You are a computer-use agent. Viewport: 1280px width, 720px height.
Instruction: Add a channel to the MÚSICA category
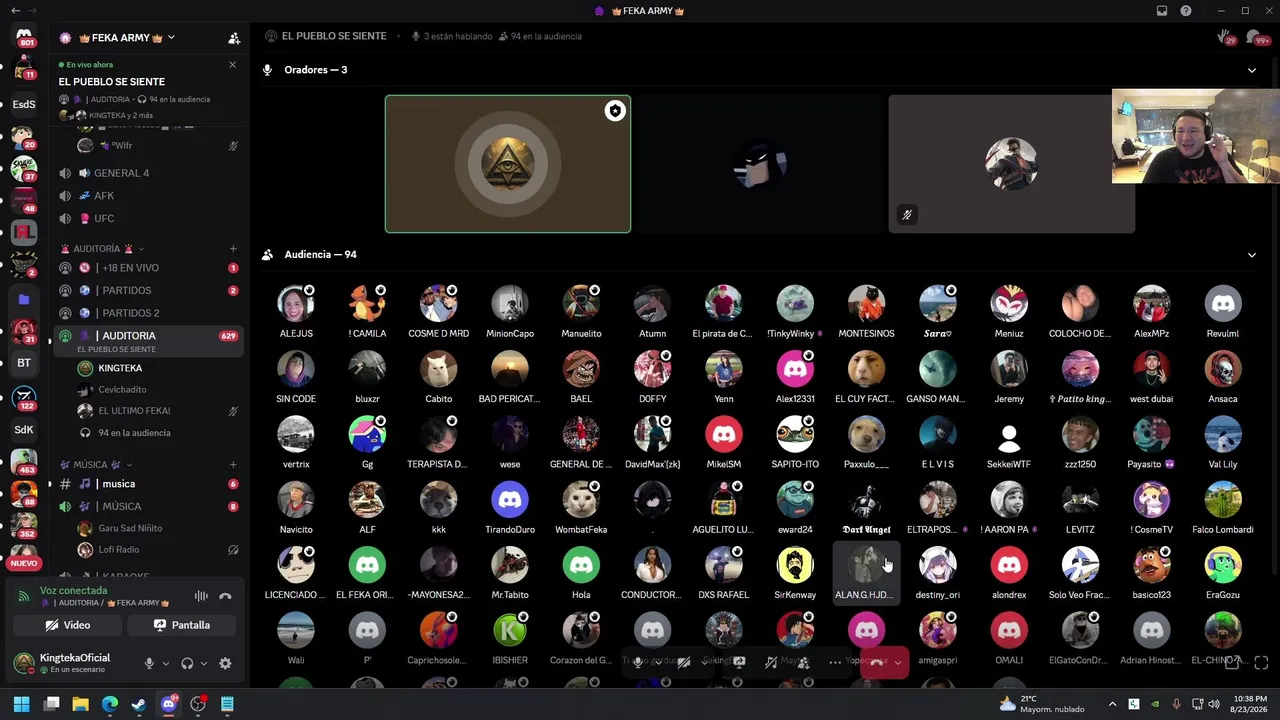[233, 464]
